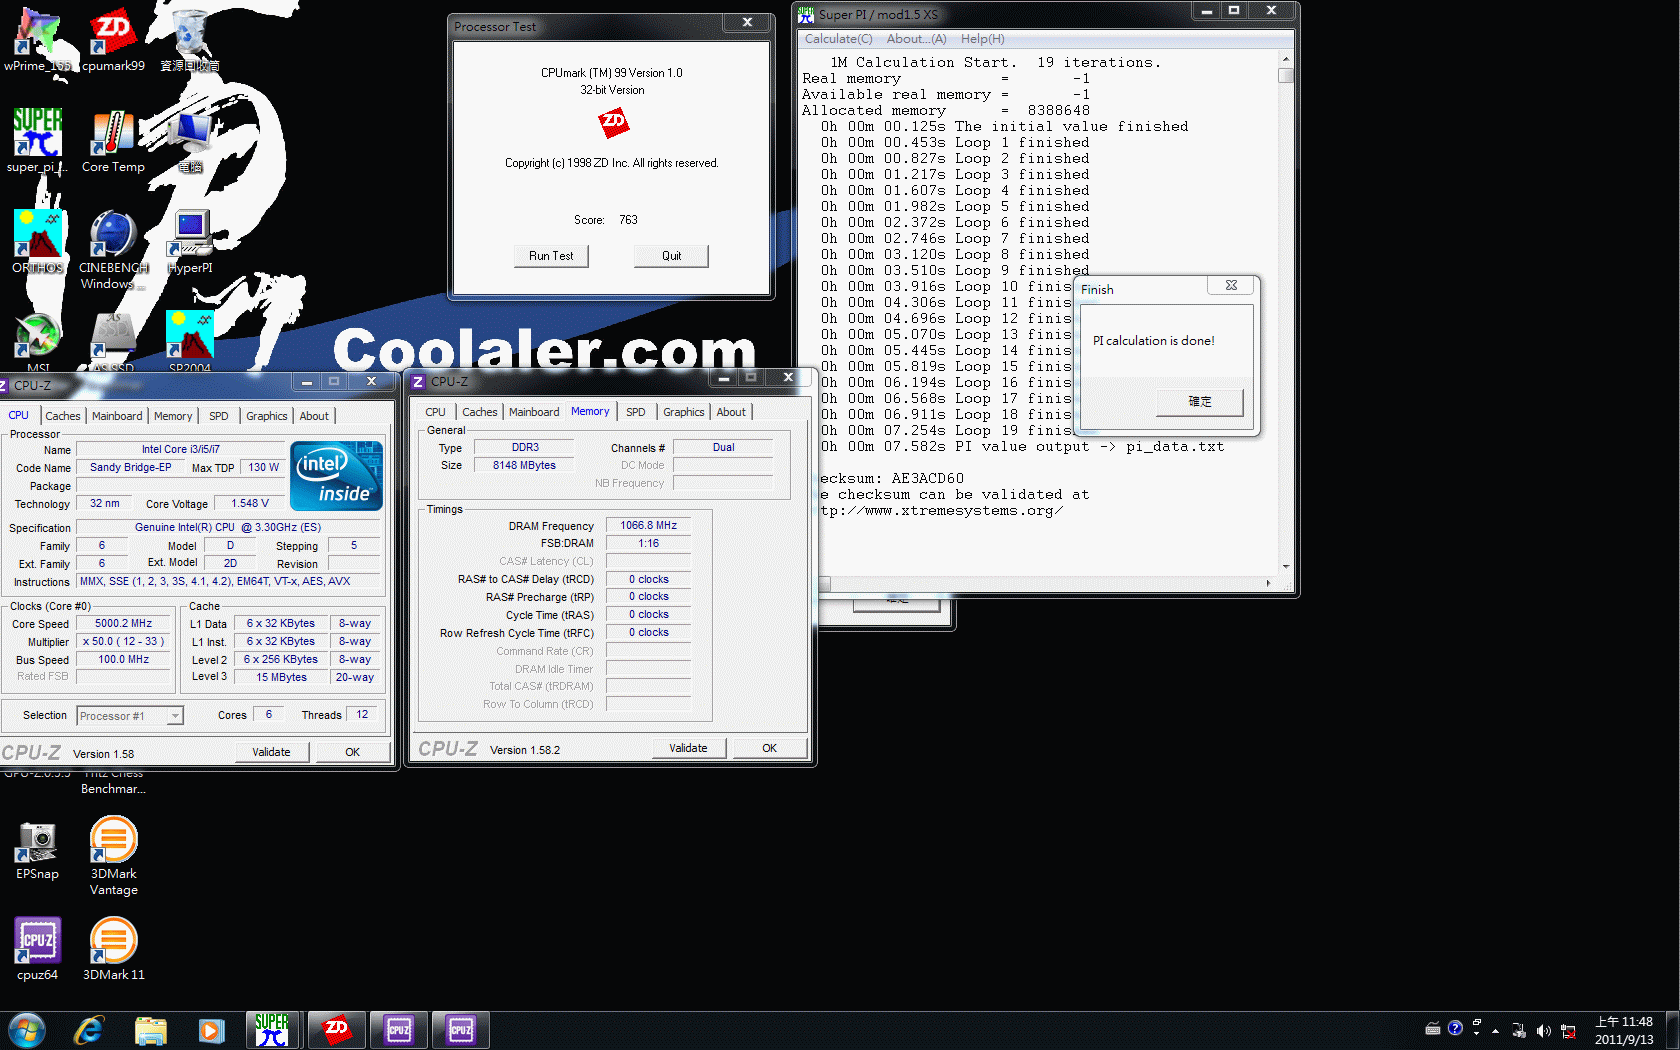The height and width of the screenshot is (1050, 1680).
Task: Switch to ZD CPUmark taskbar button
Action: 336,1030
